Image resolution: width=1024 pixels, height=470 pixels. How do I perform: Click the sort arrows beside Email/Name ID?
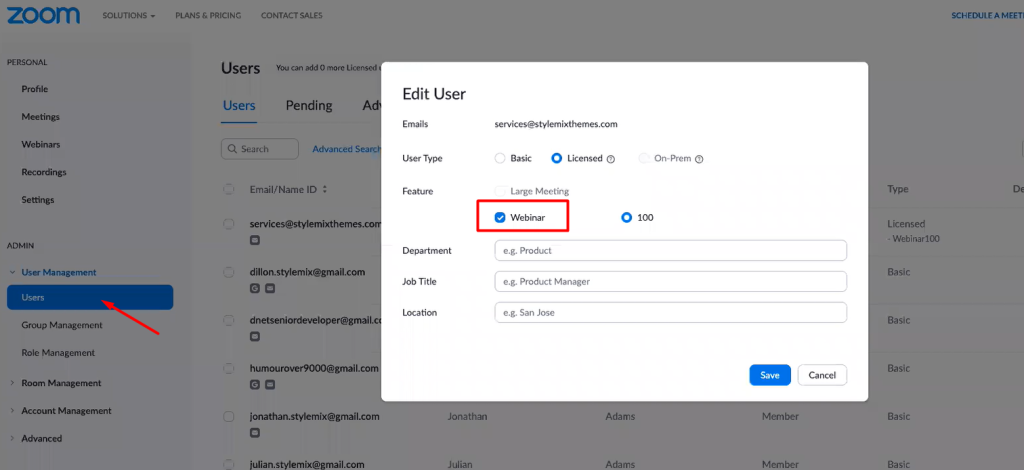pyautogui.click(x=324, y=189)
